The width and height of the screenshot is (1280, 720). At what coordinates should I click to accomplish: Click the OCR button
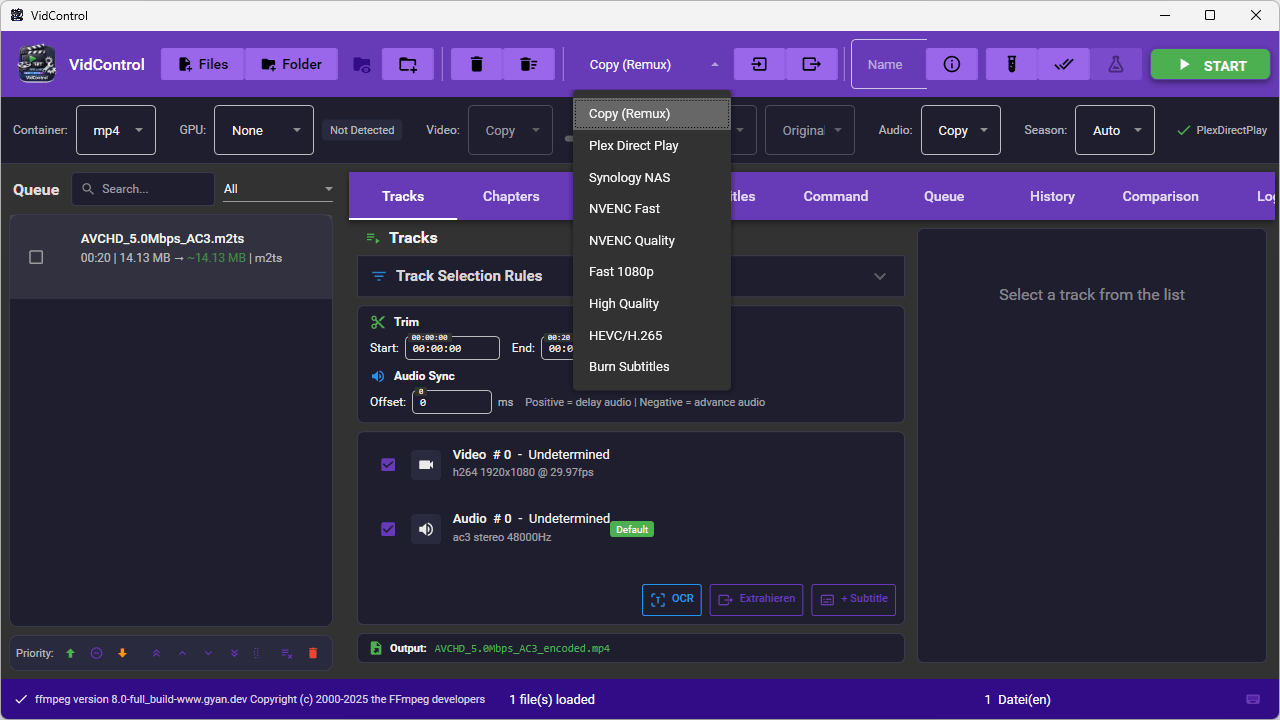tap(672, 599)
